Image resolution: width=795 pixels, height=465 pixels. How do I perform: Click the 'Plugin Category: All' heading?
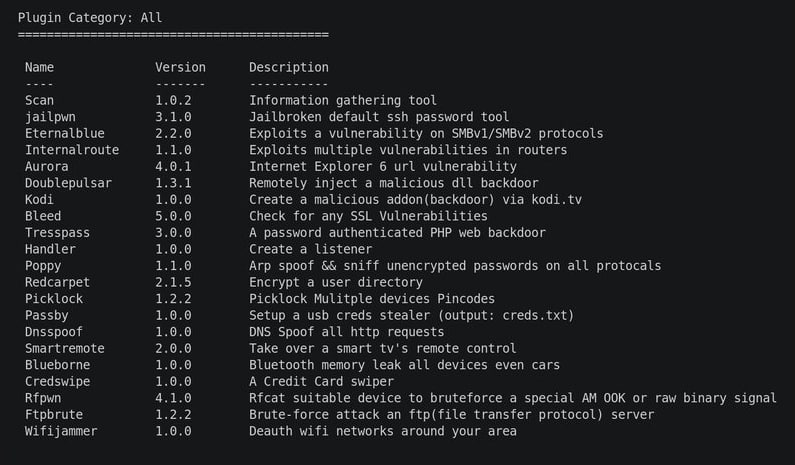pos(89,18)
